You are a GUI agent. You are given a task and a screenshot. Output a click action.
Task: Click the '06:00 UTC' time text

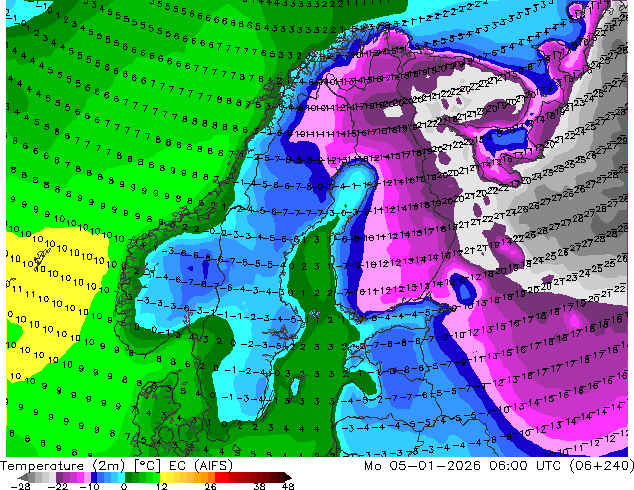click(527, 466)
